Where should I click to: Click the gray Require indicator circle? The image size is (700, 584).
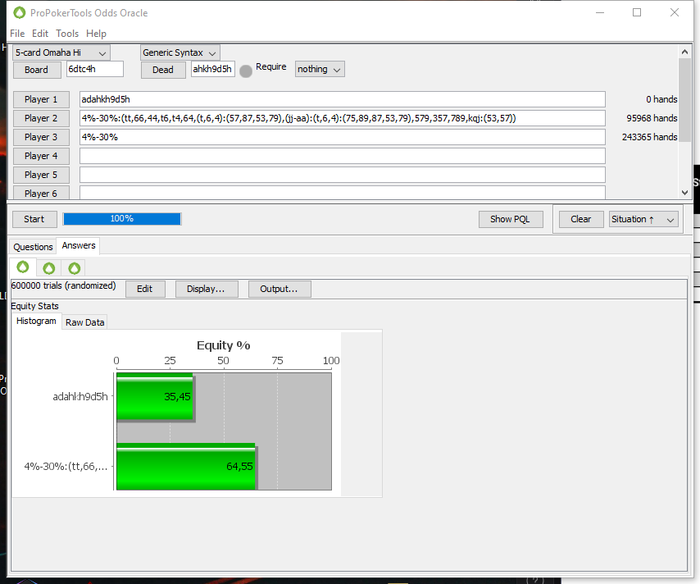(x=246, y=71)
